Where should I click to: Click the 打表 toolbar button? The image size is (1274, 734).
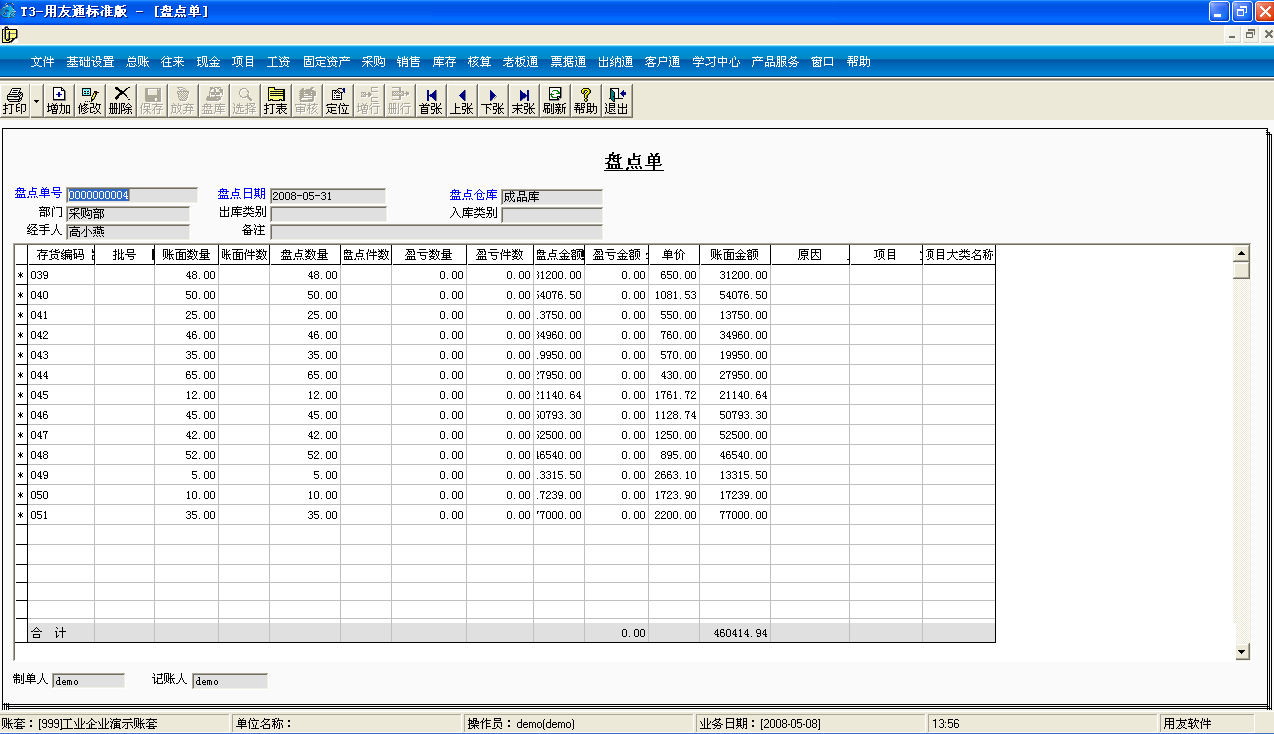[x=276, y=101]
